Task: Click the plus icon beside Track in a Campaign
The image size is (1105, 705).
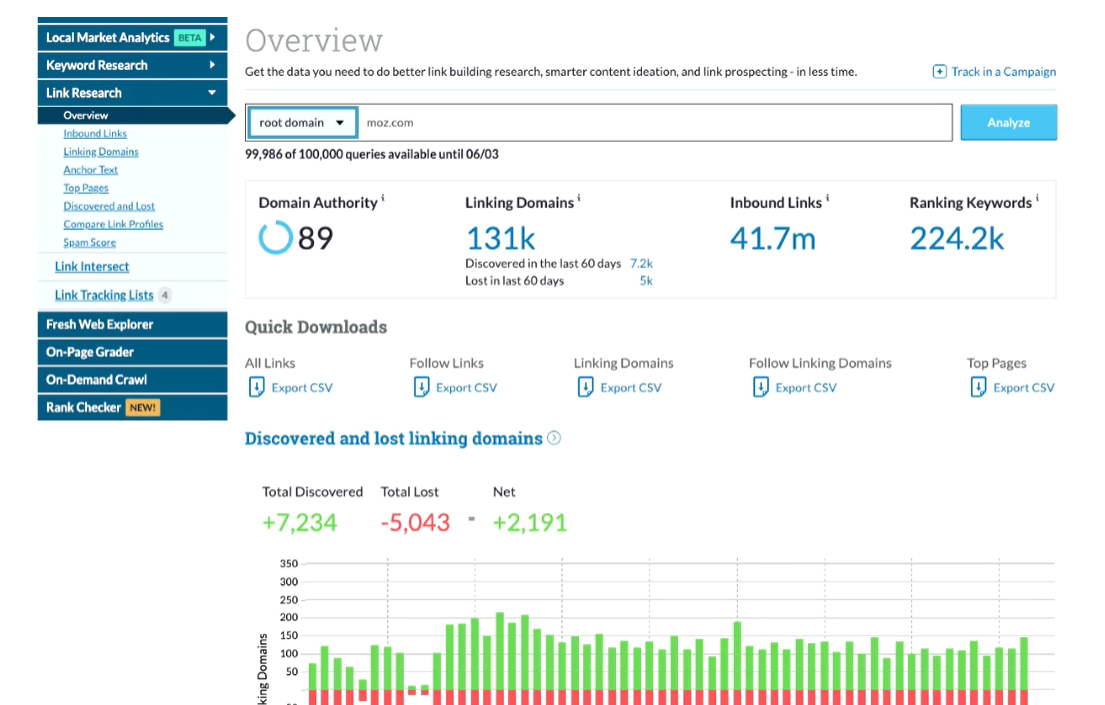Action: coord(939,72)
